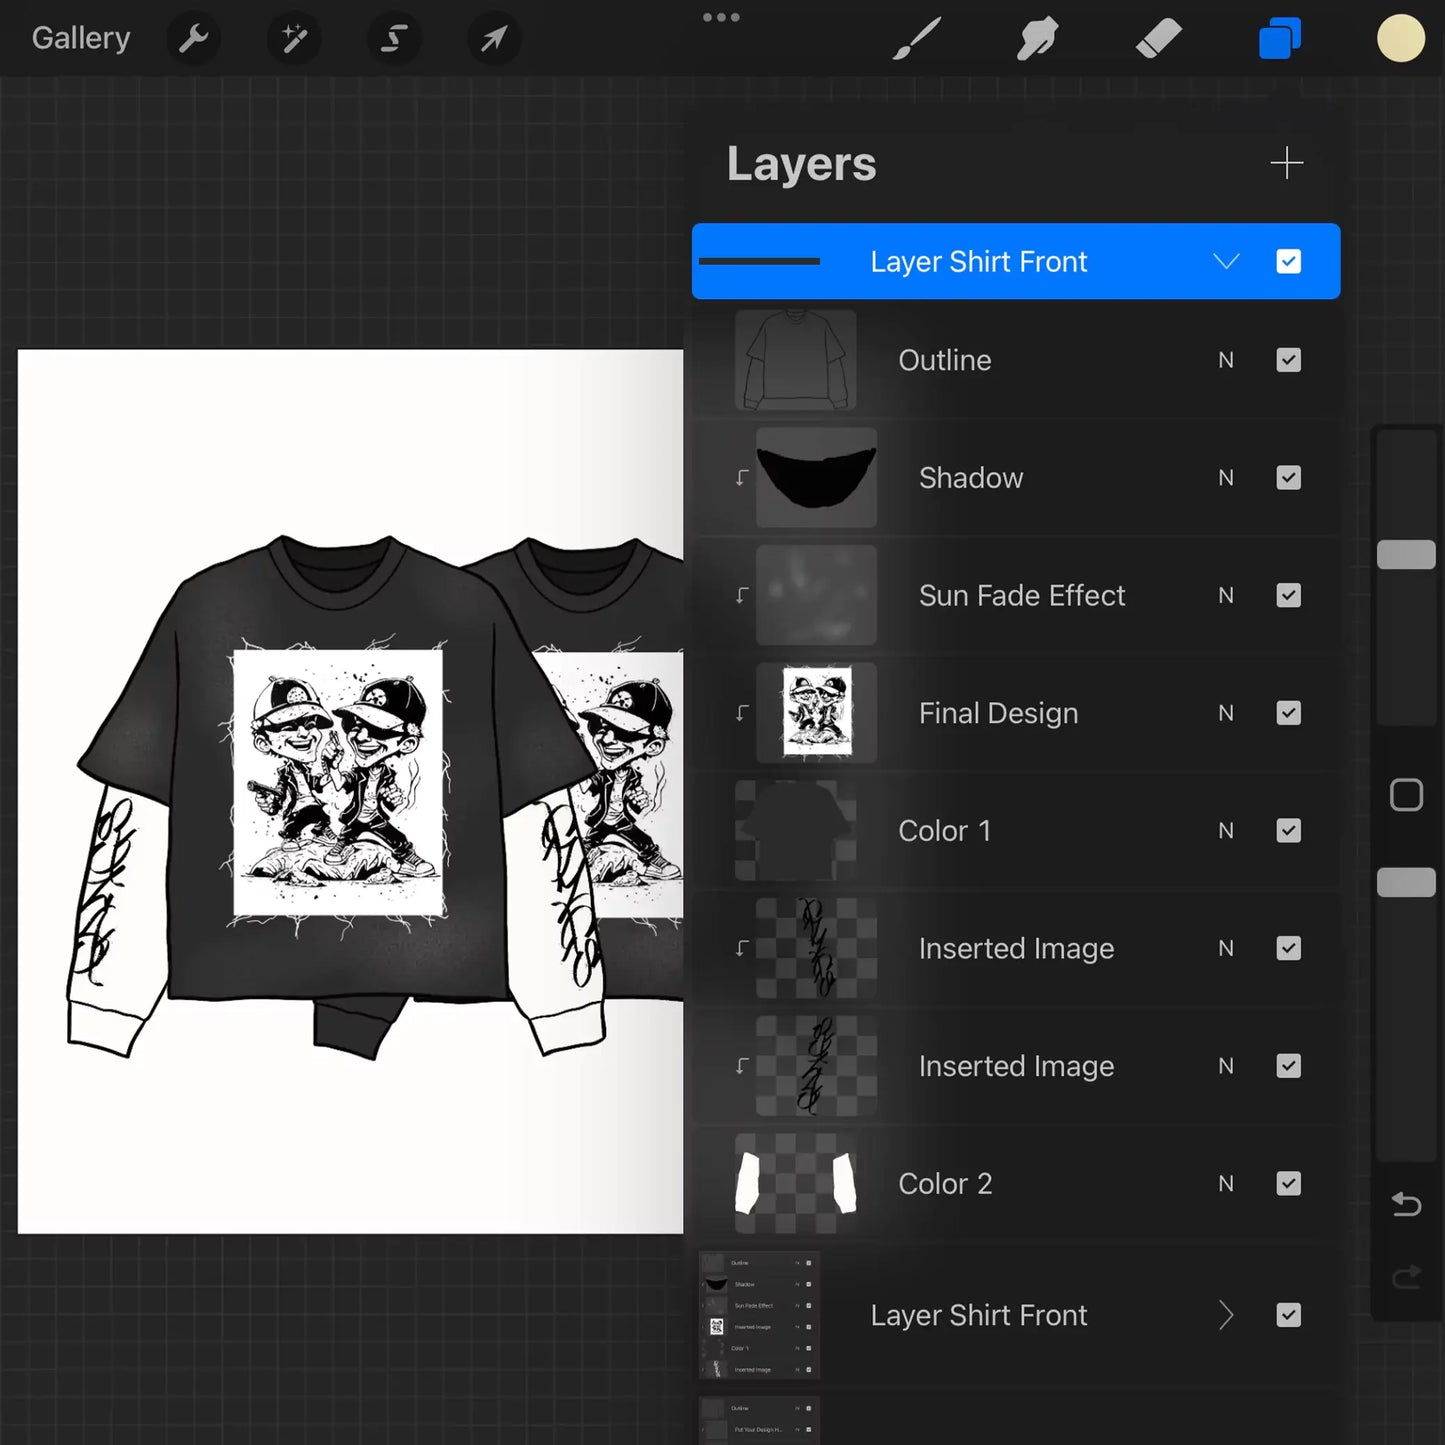Hide the Shadow layer
This screenshot has height=1445, width=1445.
pos(1288,477)
